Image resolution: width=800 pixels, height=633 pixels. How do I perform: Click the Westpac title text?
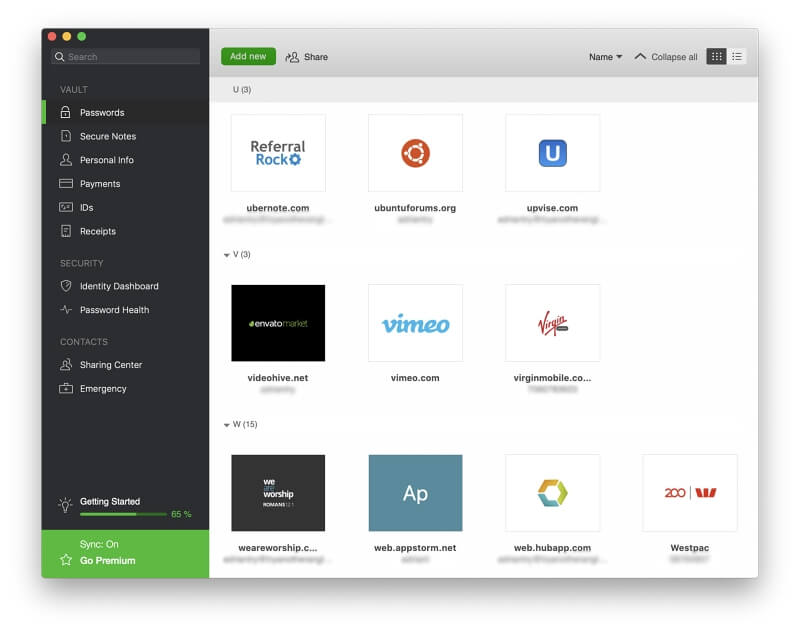click(689, 548)
